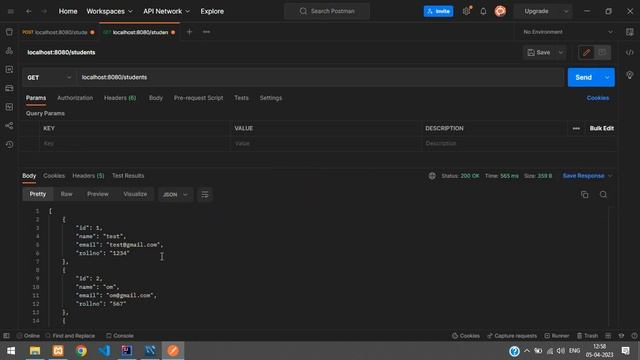This screenshot has height=360, width=640.
Task: Open the APIs sidebar icon
Action: point(9,51)
